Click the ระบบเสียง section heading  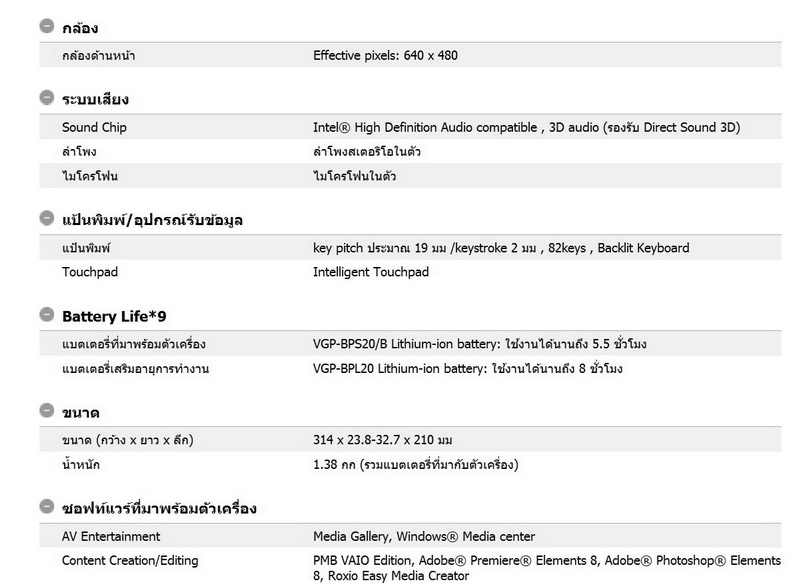click(95, 99)
